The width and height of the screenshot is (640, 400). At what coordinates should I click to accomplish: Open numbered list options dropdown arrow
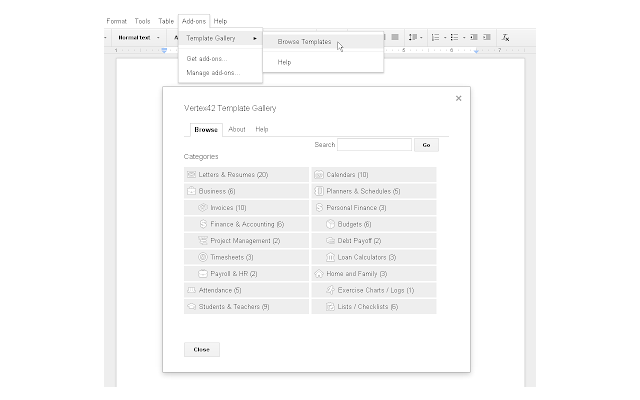pyautogui.click(x=445, y=38)
